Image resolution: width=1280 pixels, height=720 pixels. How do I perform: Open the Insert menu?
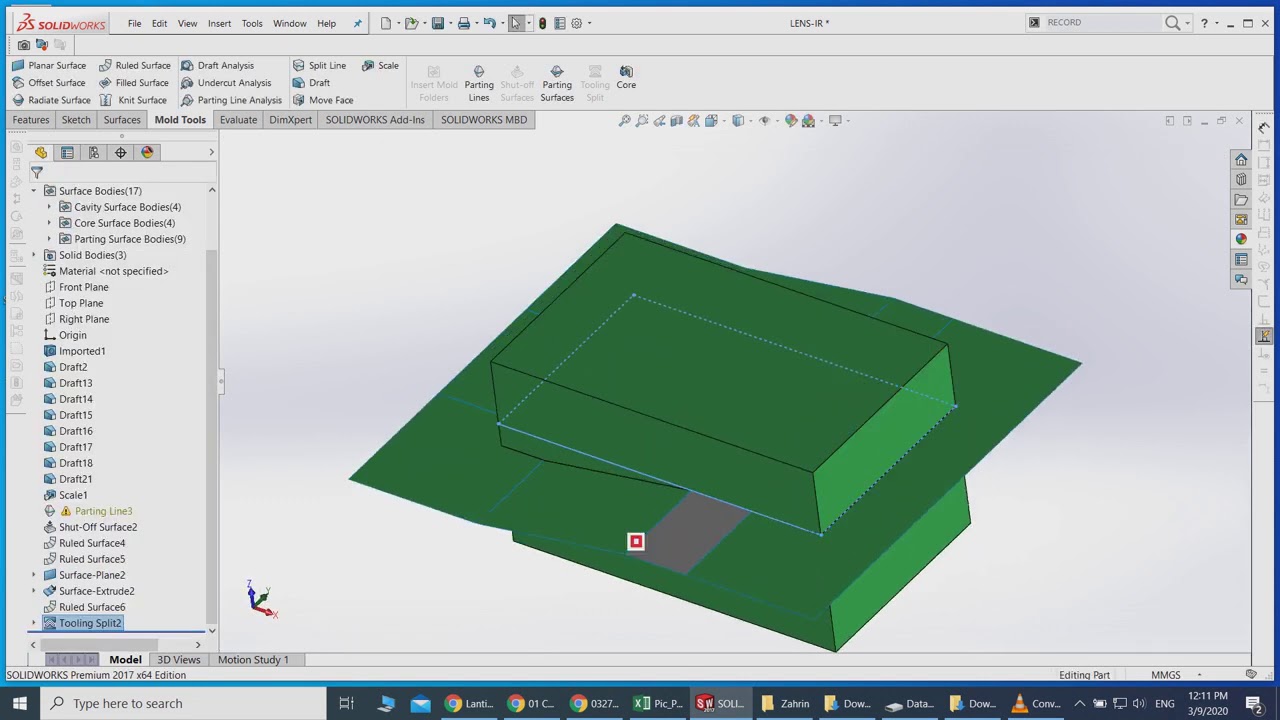(219, 23)
